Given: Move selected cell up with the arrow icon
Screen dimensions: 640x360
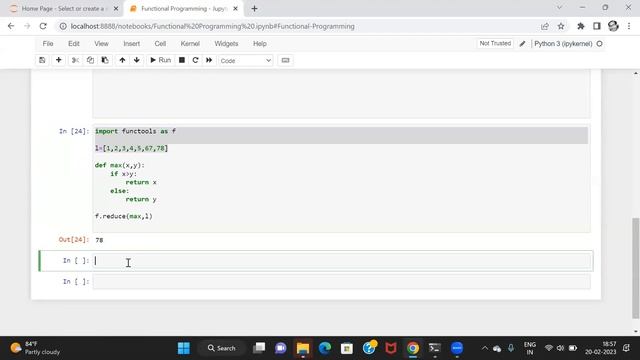Looking at the screenshot, I should click(122, 60).
